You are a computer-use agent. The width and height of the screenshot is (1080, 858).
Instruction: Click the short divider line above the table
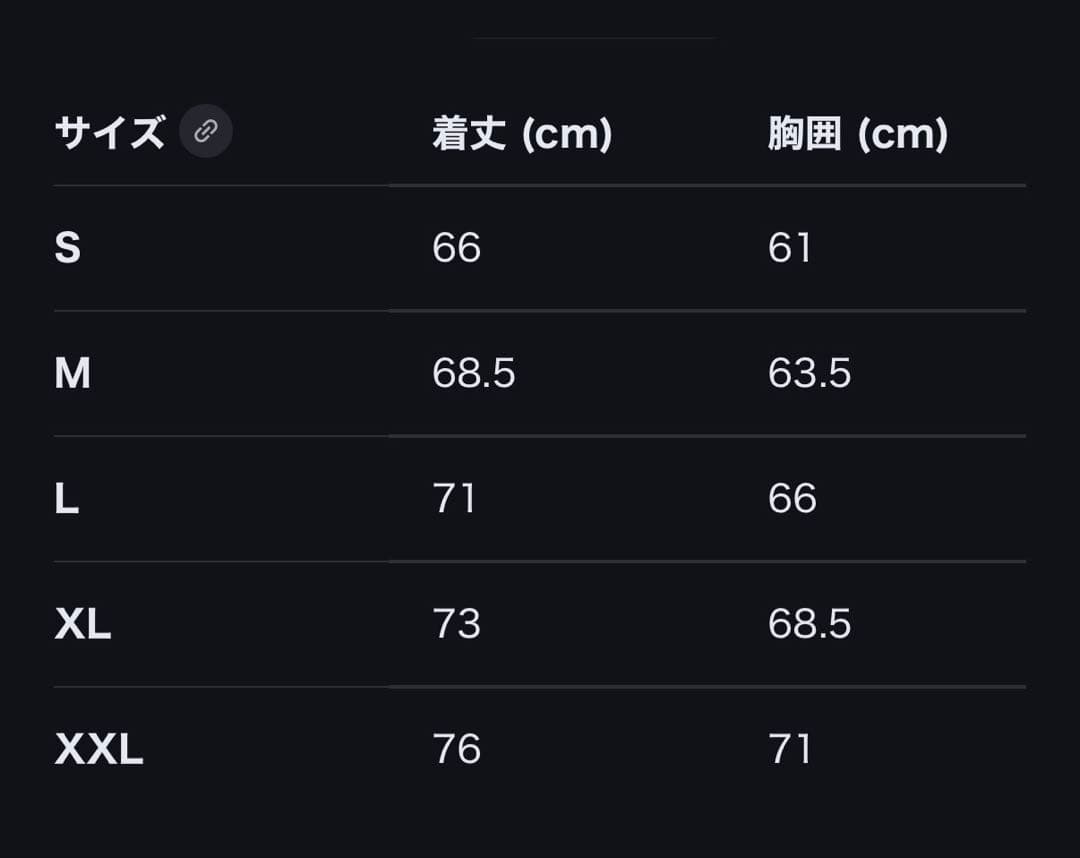pyautogui.click(x=594, y=38)
